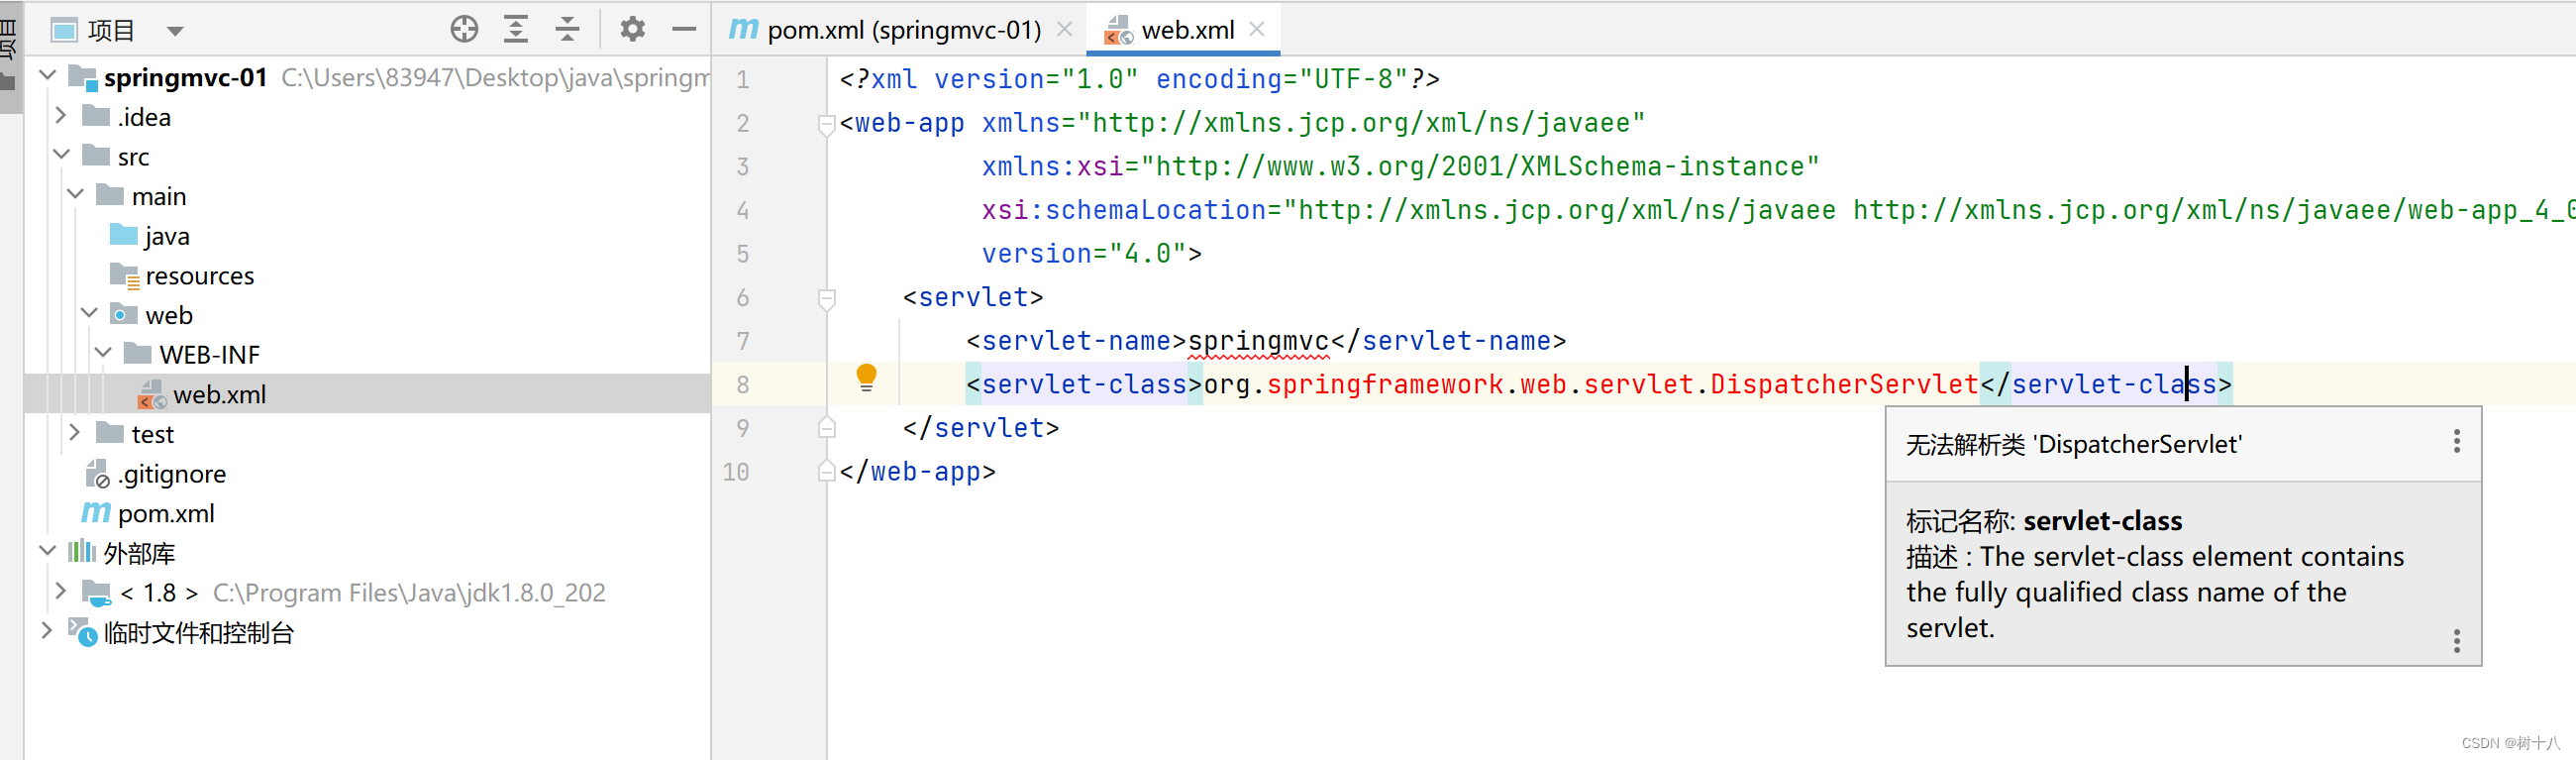Click the web folder icon with blue dot
Screen dimensions: 2576x760
[x=123, y=314]
